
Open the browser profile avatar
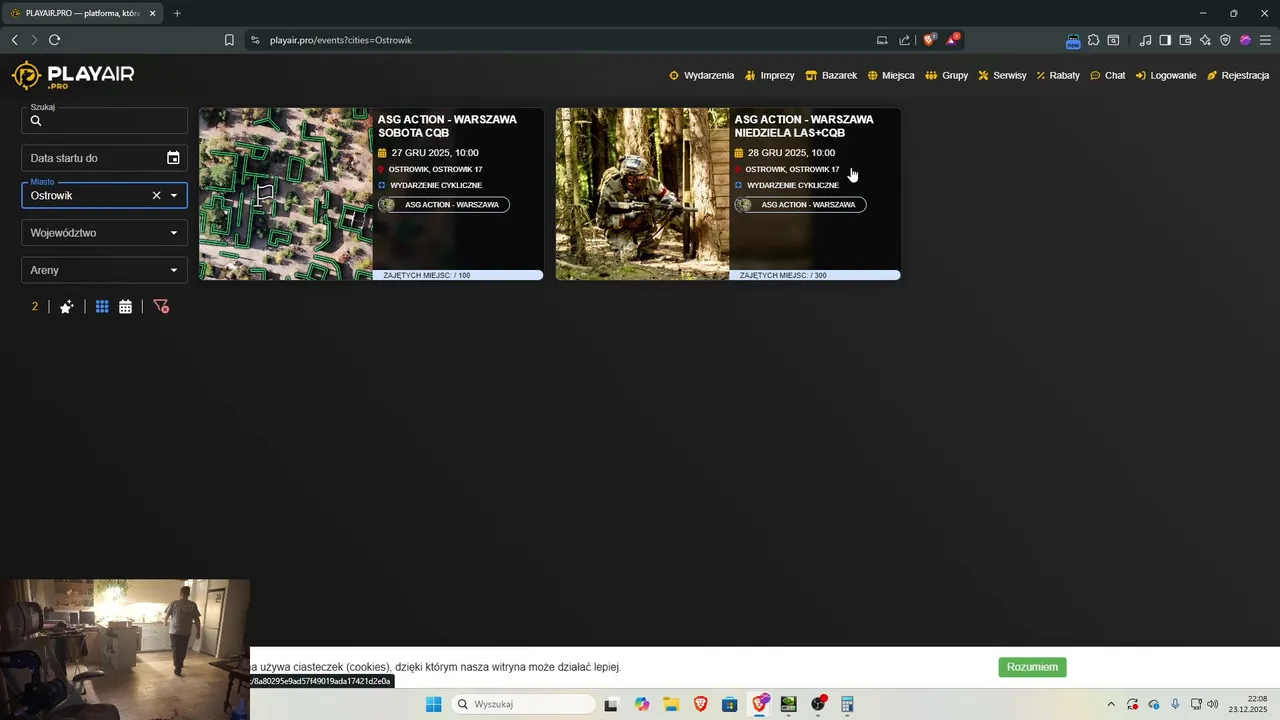coord(1245,40)
